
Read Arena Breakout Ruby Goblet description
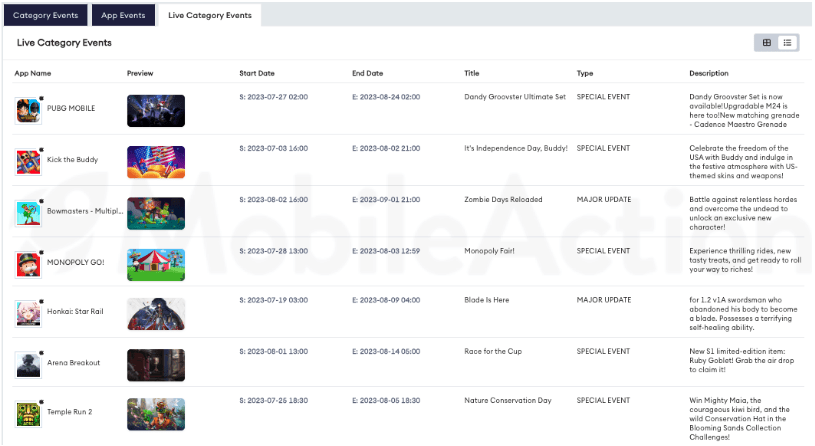point(742,361)
